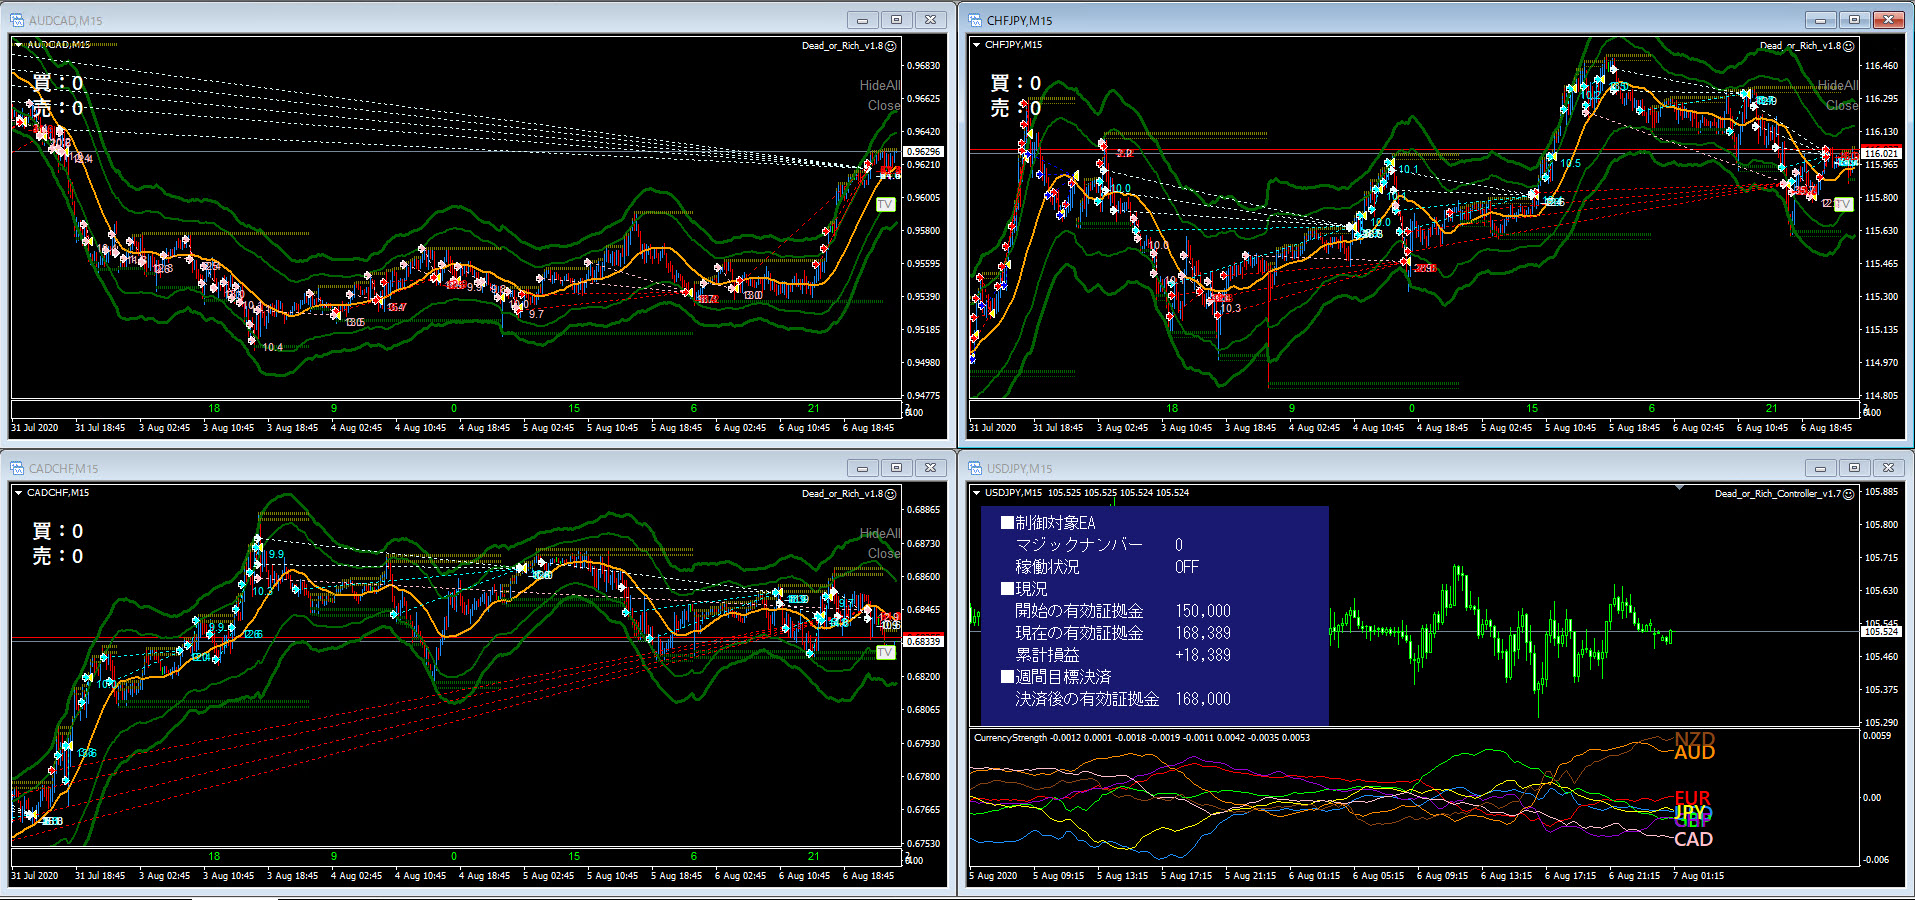Select the 0.68339 current price label on CADCHF
Screen dimensions: 1915x900
[923, 641]
